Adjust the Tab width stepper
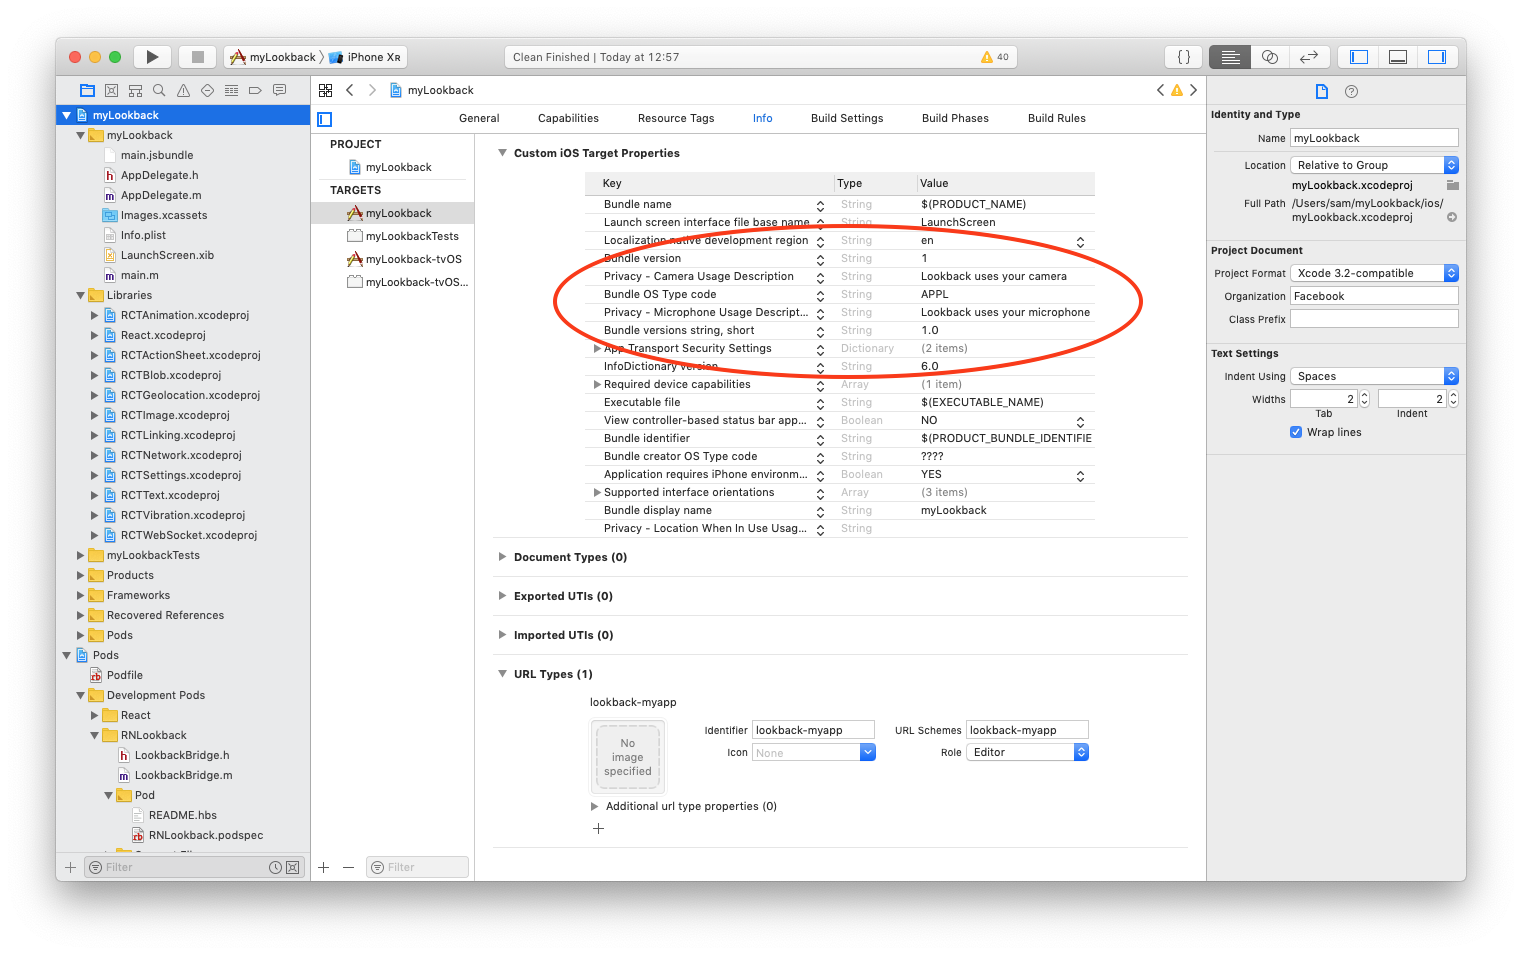The height and width of the screenshot is (955, 1522). click(x=1364, y=398)
